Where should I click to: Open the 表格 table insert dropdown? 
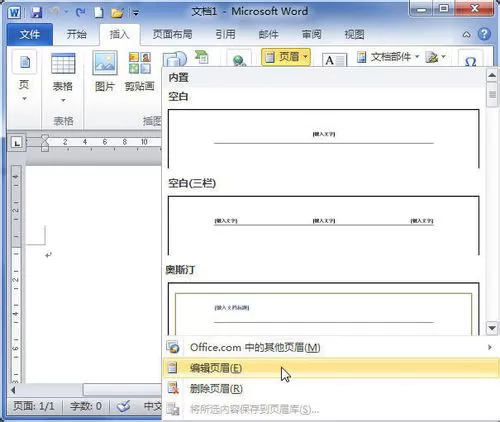pos(63,77)
